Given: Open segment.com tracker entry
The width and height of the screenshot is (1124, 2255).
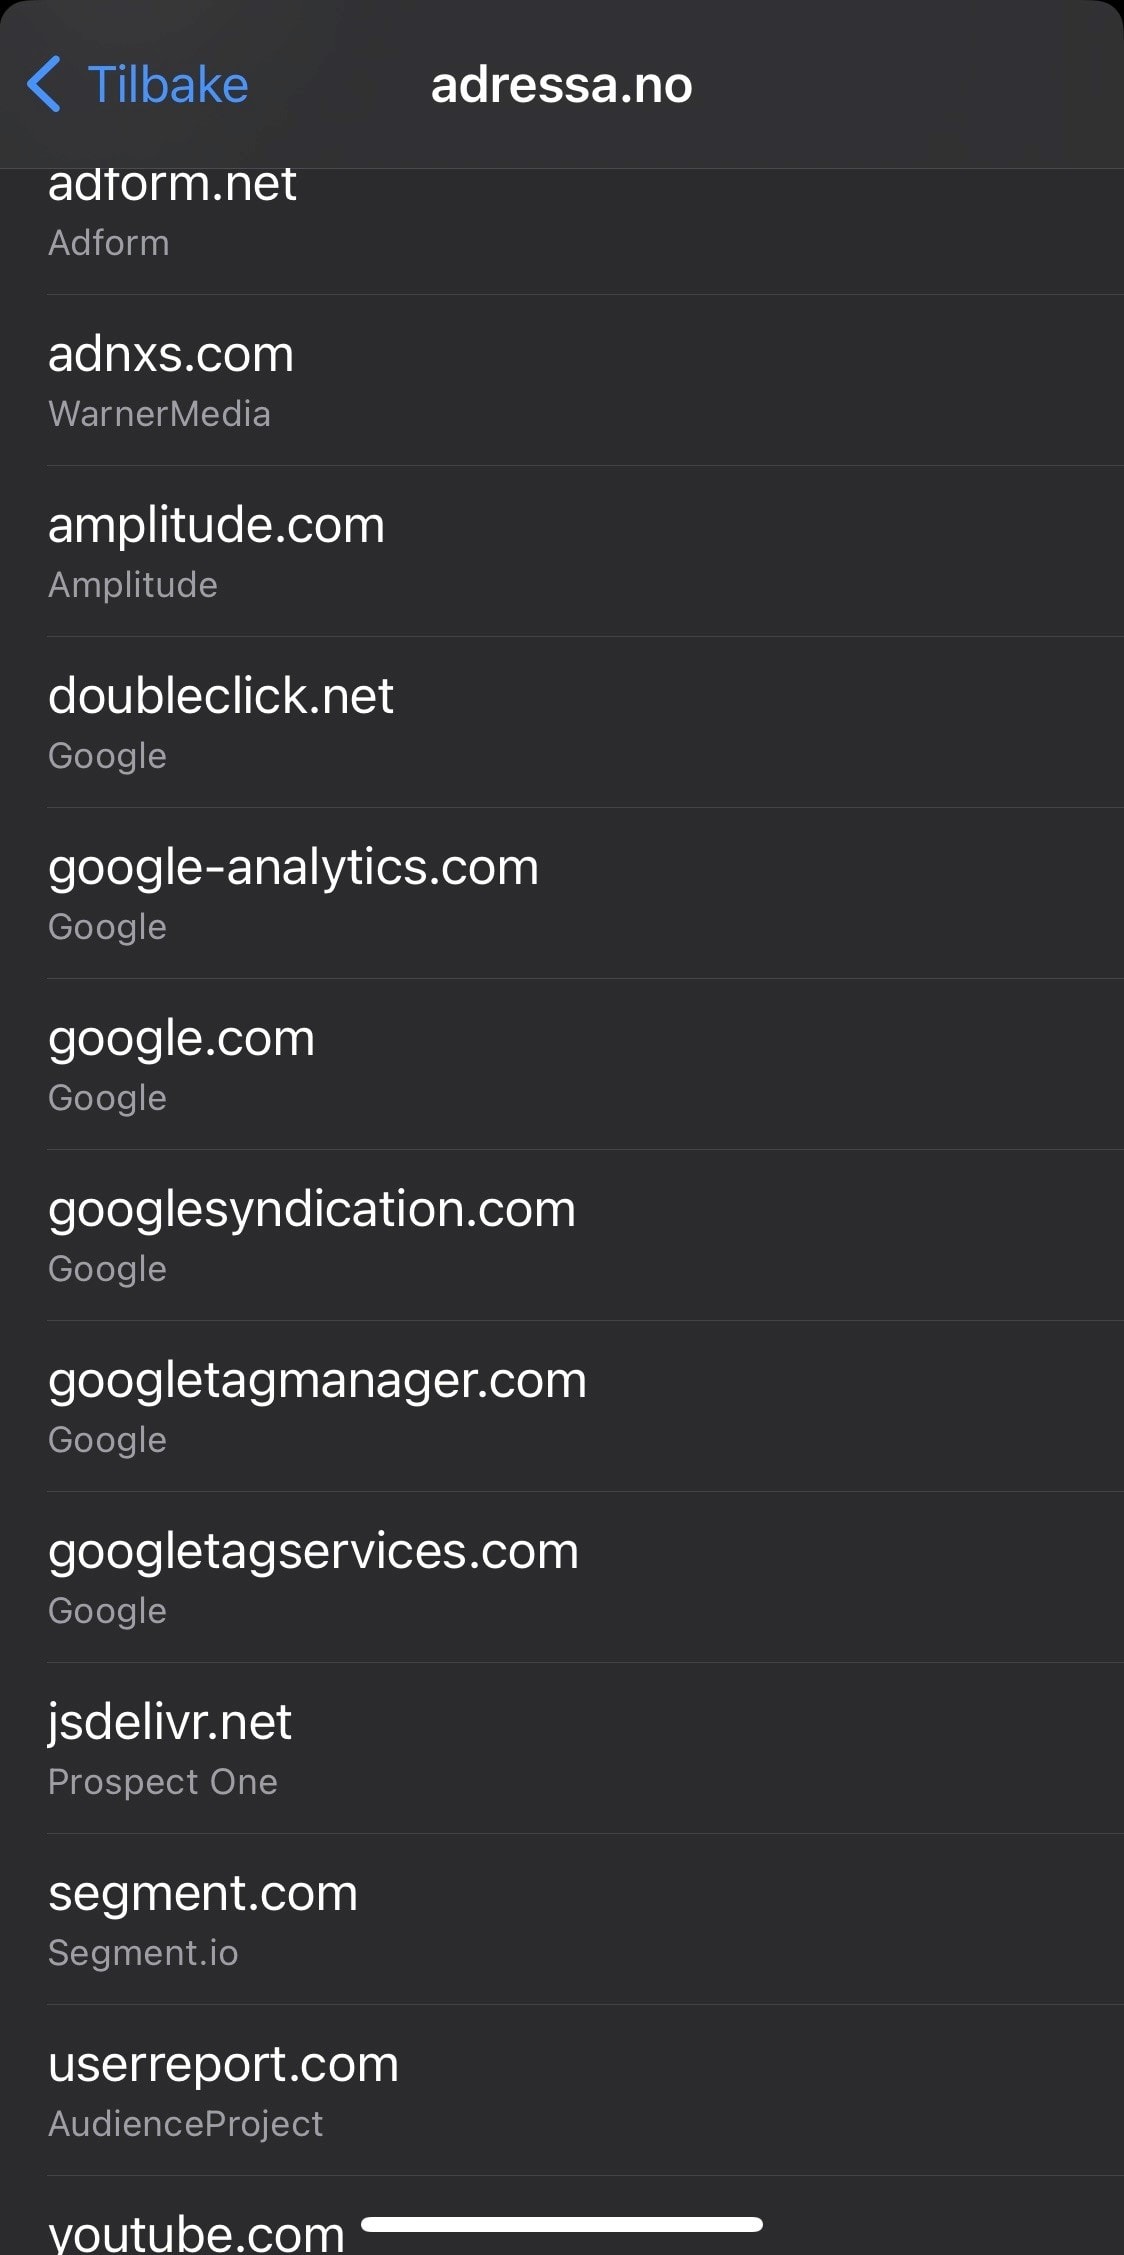Looking at the screenshot, I should point(560,1920).
